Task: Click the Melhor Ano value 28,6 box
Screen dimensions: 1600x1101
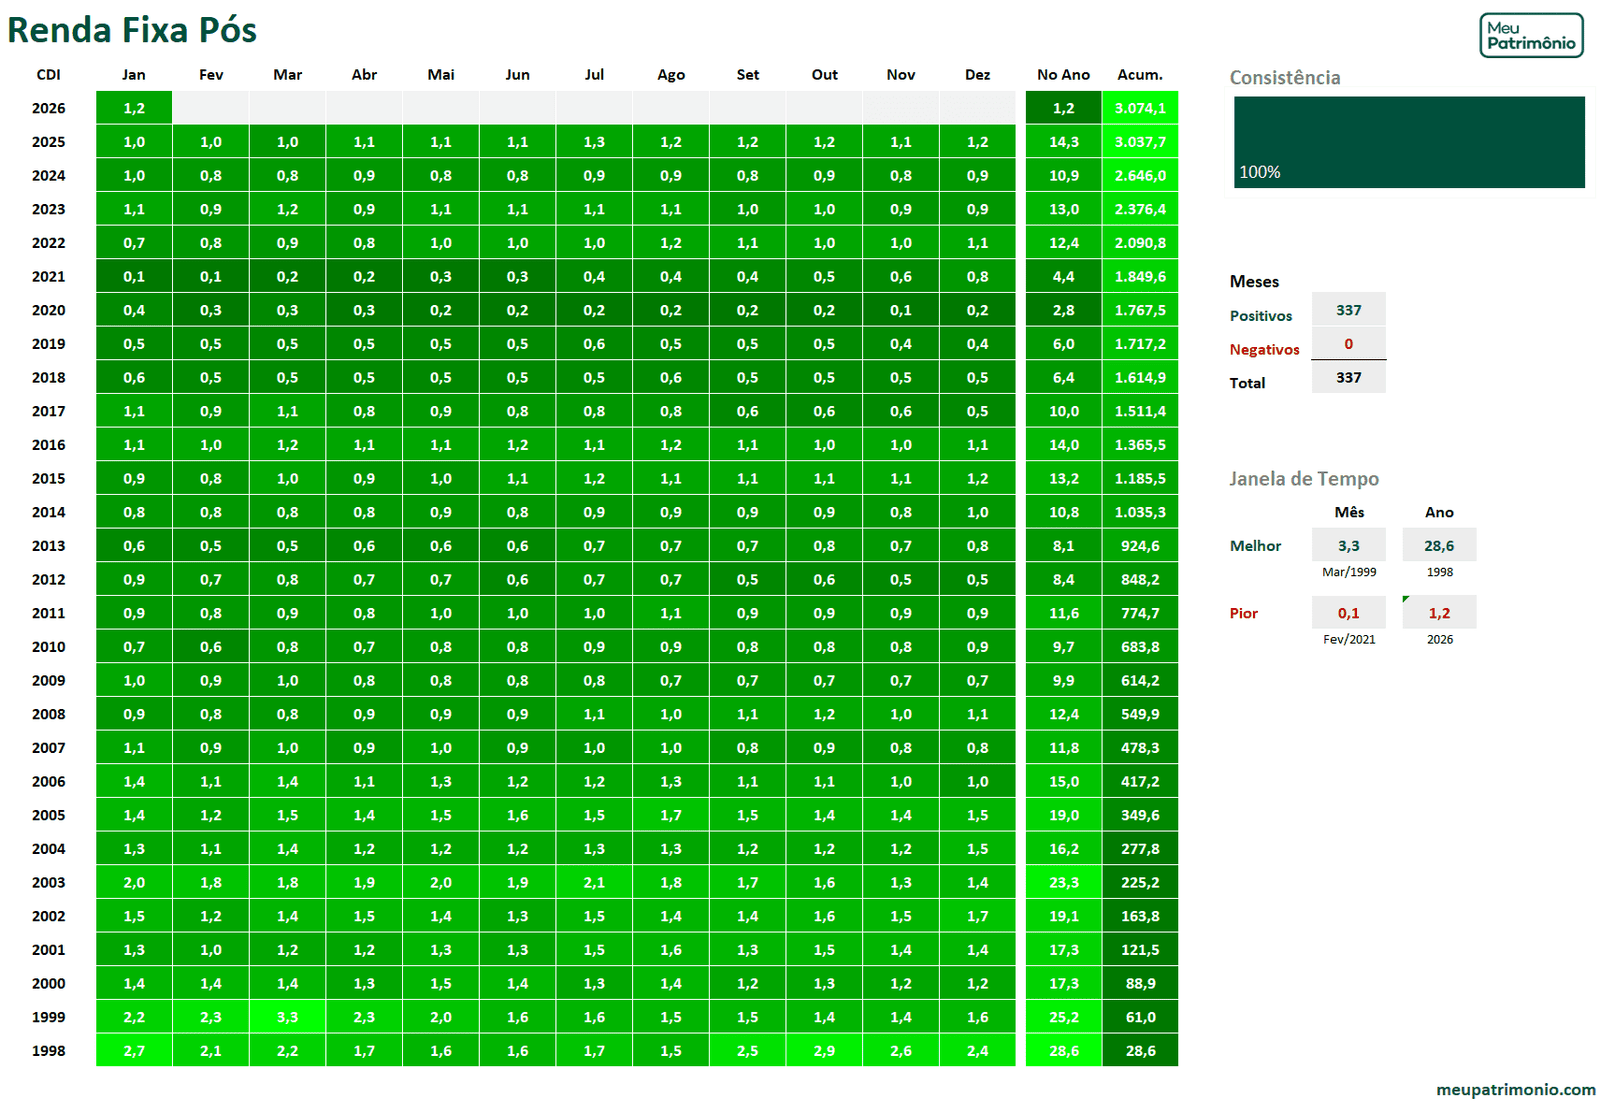Action: coord(1439,546)
